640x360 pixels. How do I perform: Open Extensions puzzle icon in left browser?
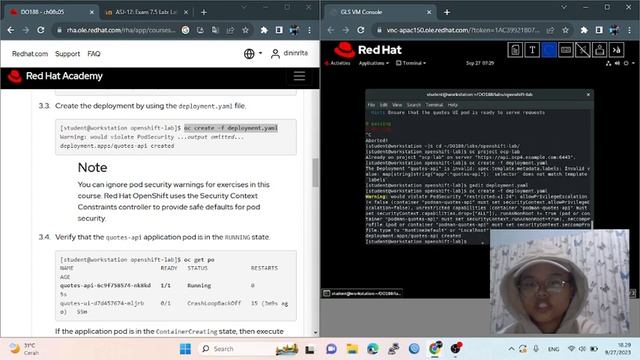coord(264,30)
